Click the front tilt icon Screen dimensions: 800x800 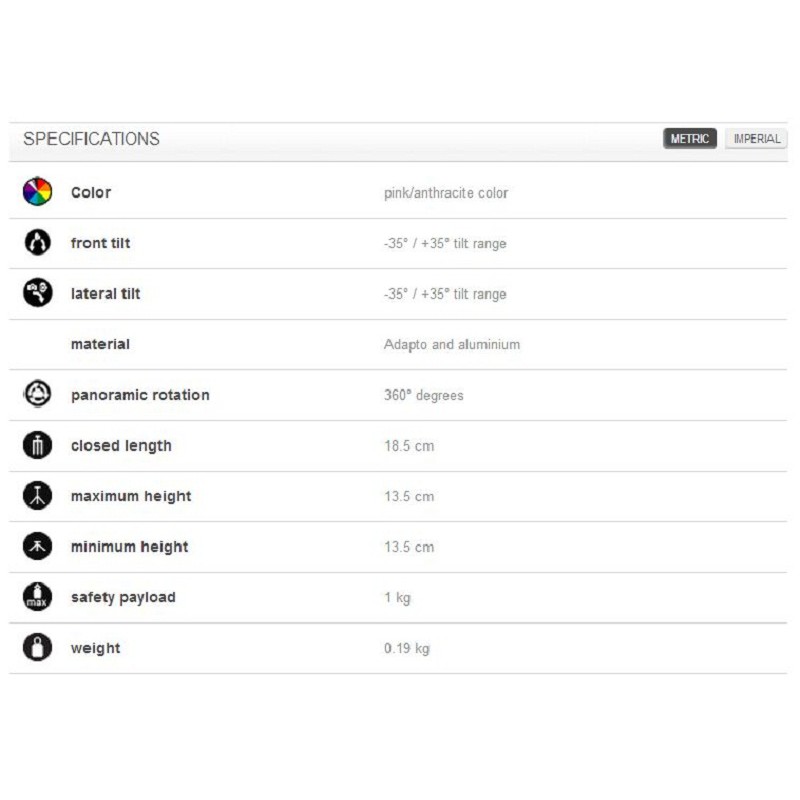37,243
